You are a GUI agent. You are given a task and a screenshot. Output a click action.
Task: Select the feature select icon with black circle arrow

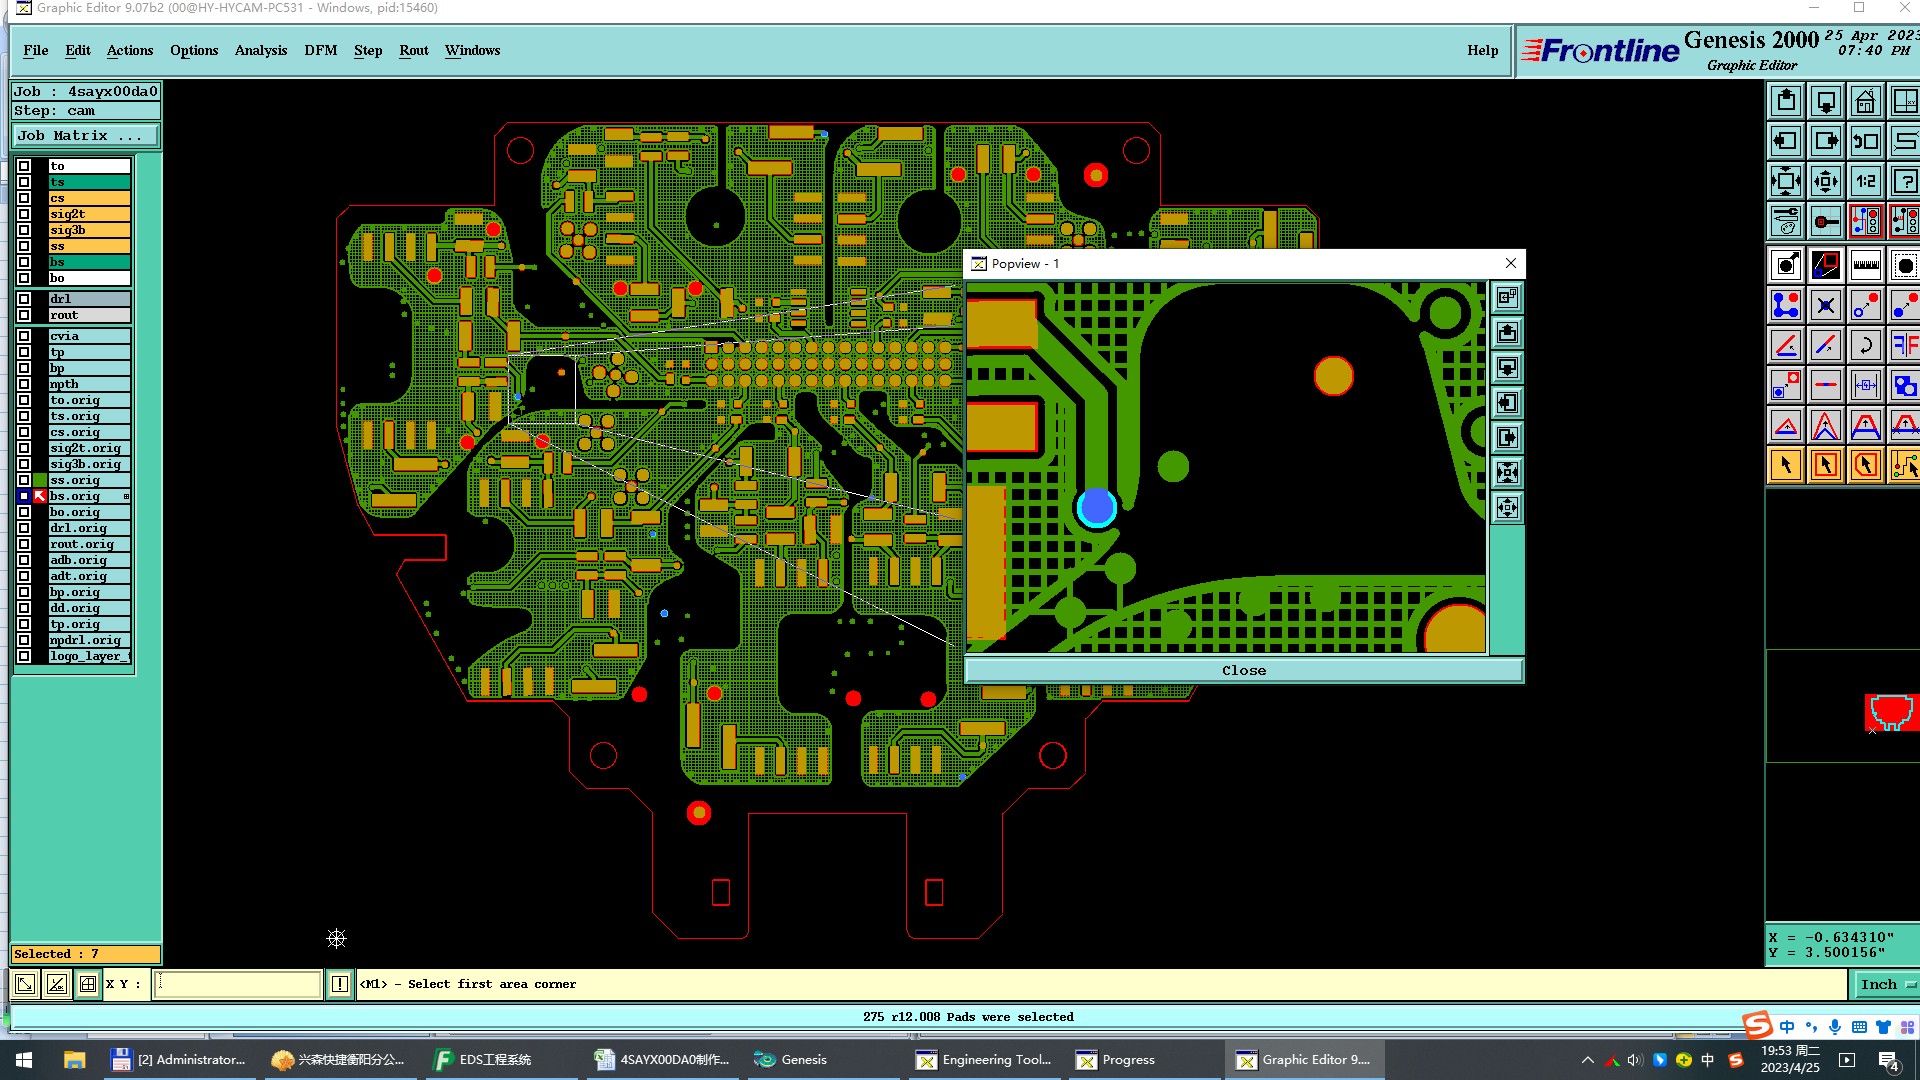pos(1786,265)
